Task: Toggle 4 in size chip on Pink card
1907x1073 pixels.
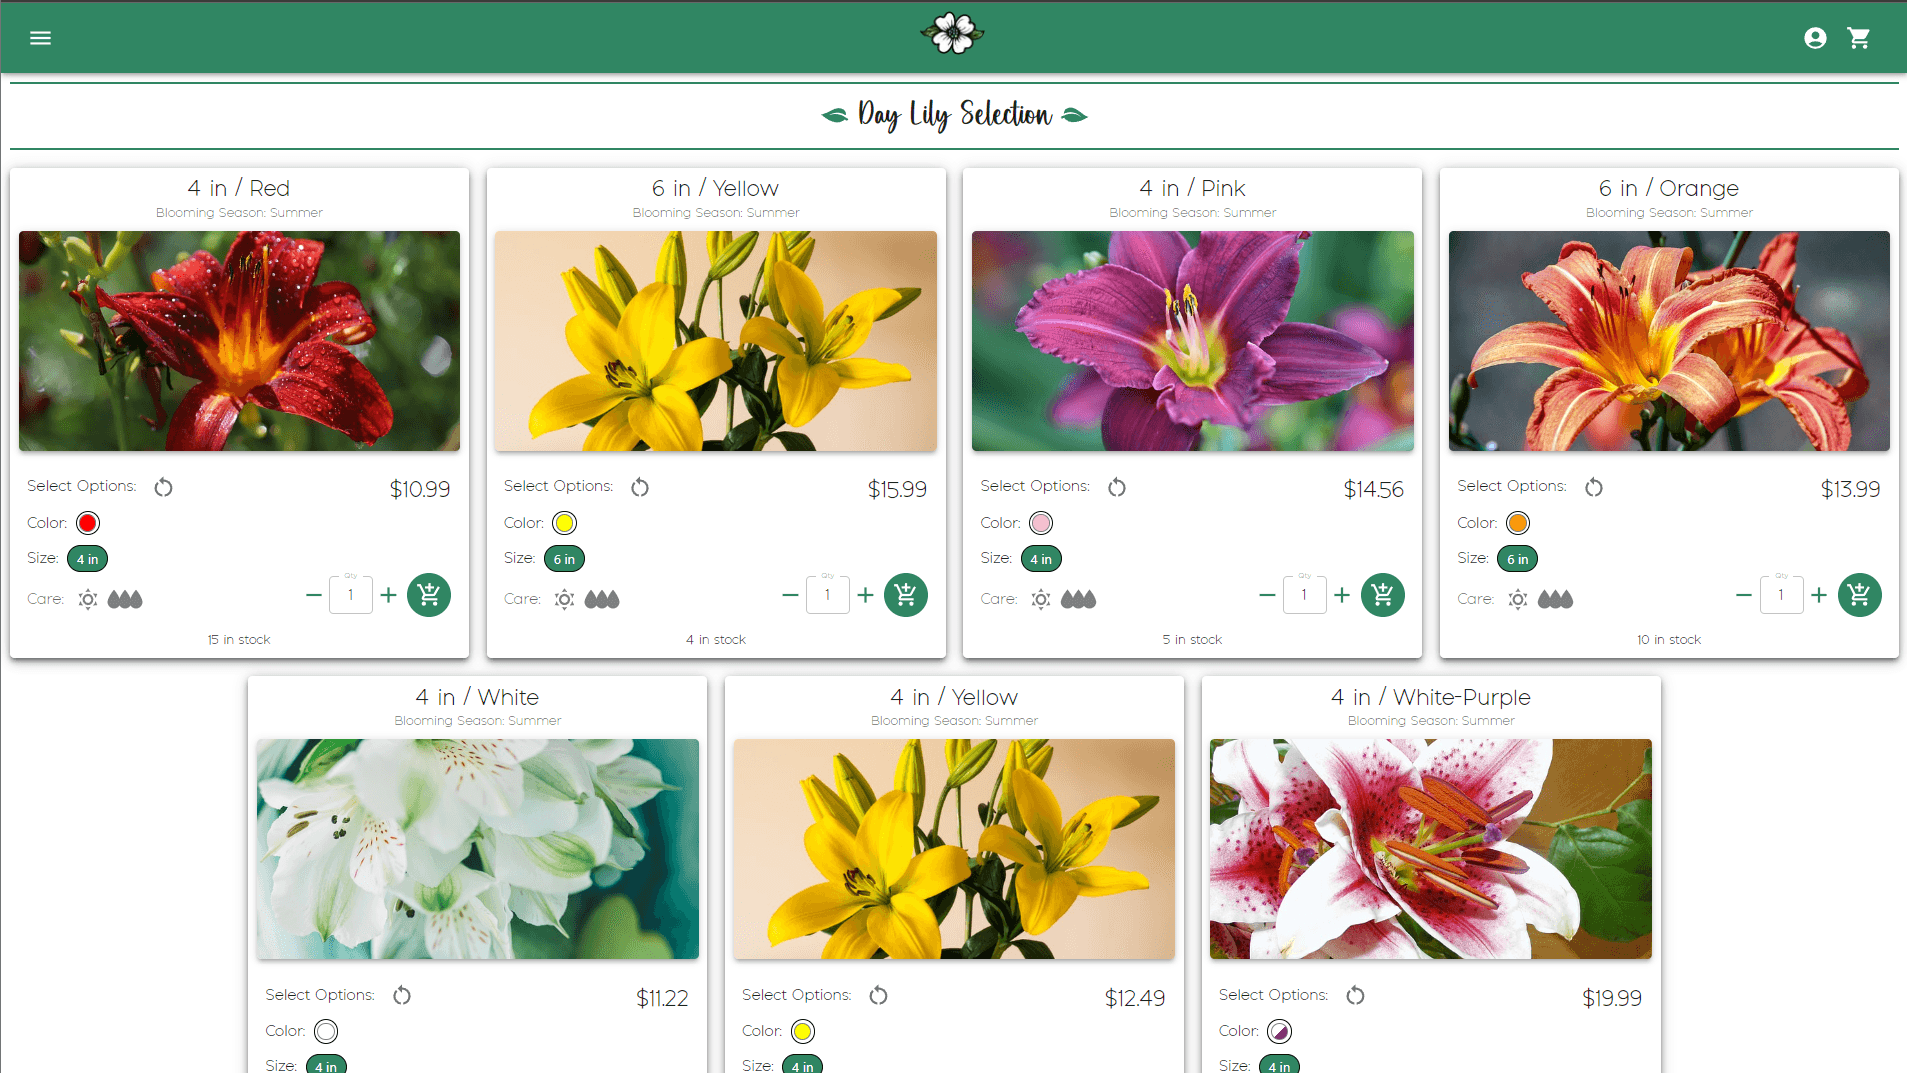Action: coord(1041,559)
